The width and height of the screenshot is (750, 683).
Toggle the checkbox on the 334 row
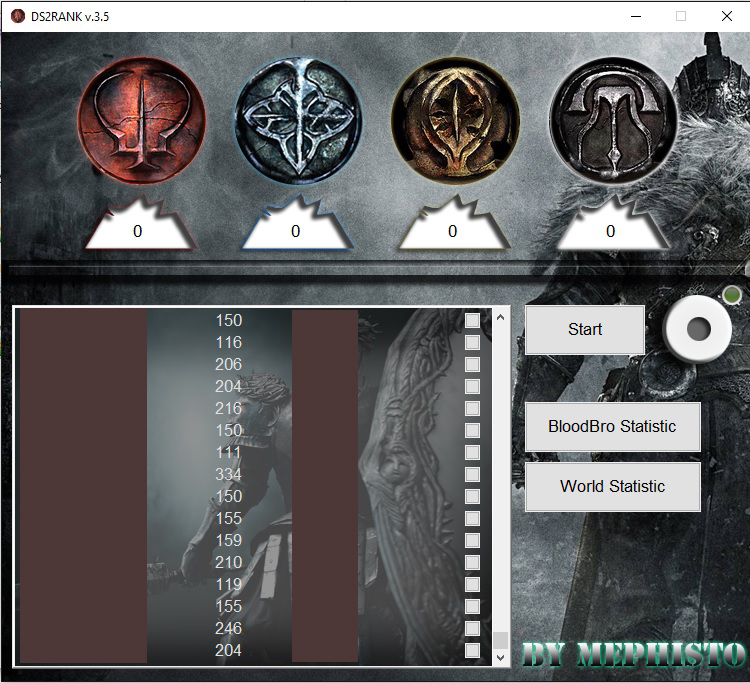click(472, 474)
